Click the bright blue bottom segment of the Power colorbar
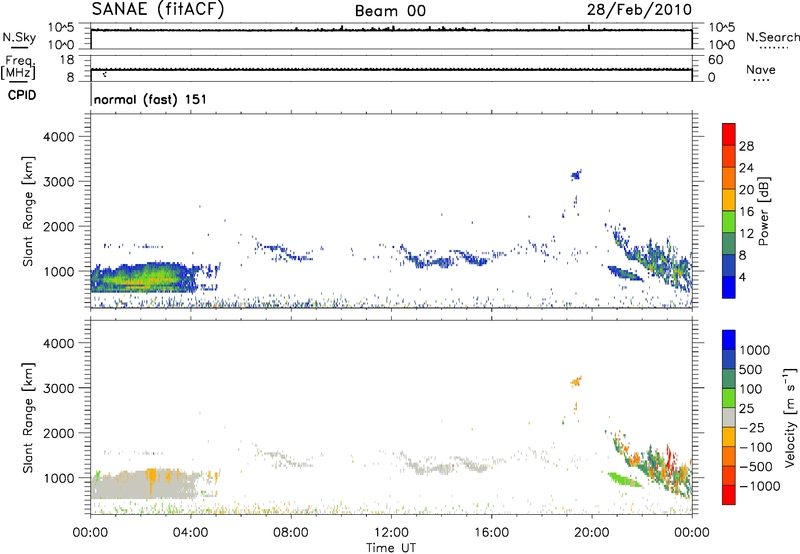 729,287
